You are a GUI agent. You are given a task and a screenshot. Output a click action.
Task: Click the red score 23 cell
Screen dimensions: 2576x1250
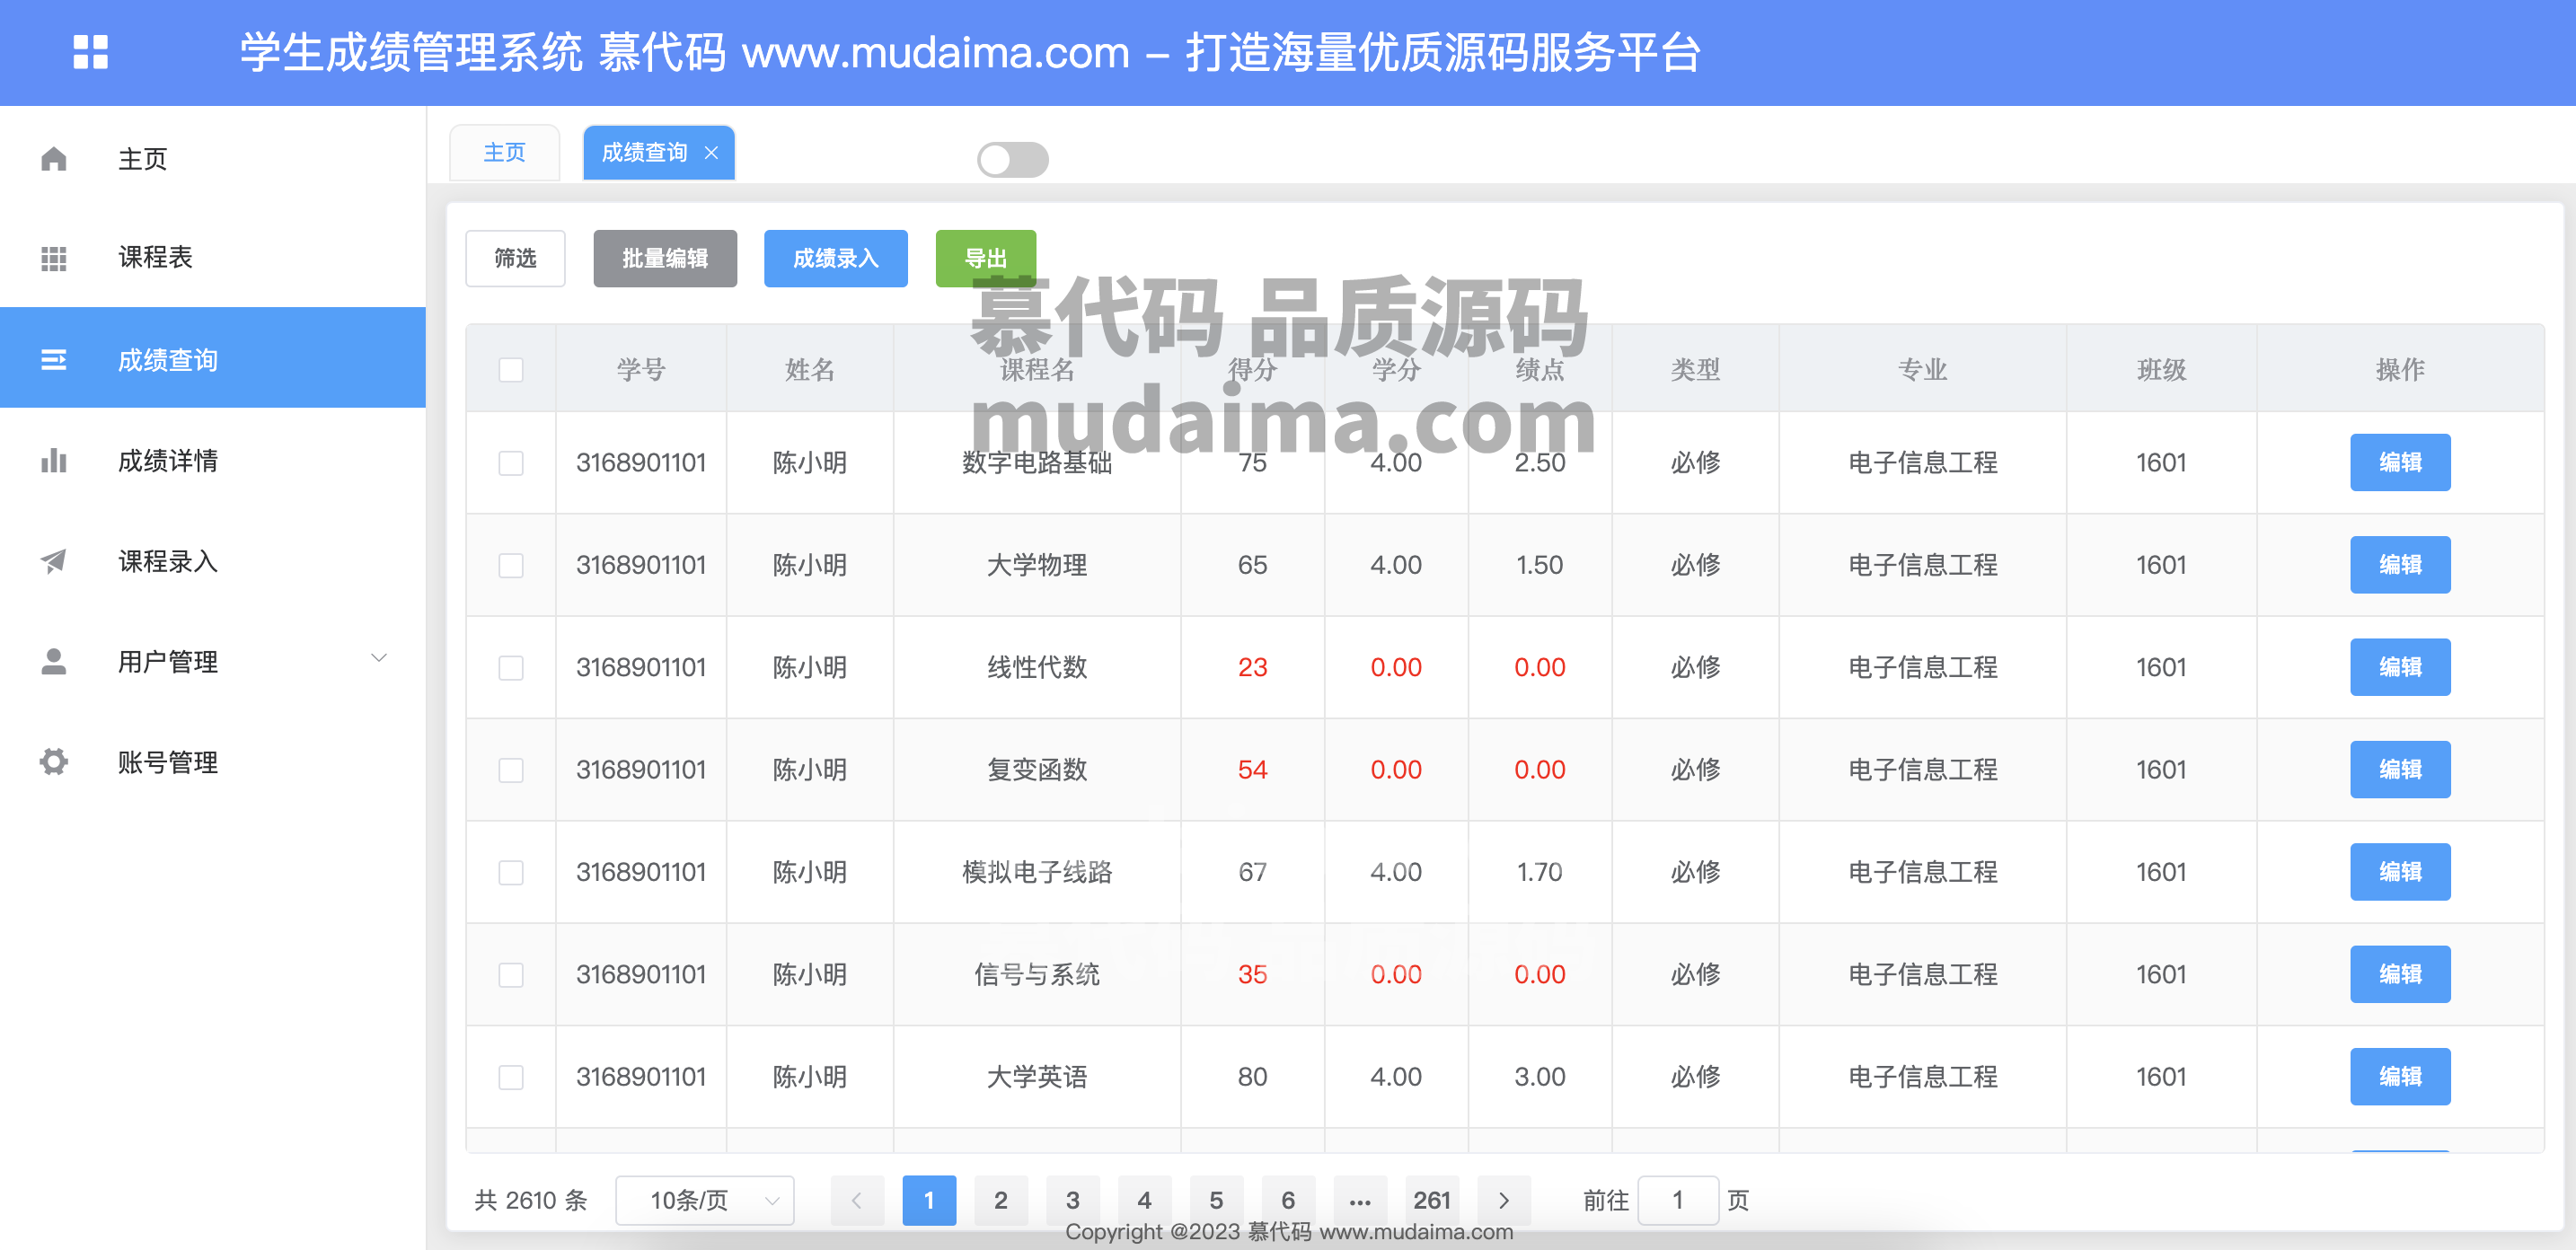1253,668
